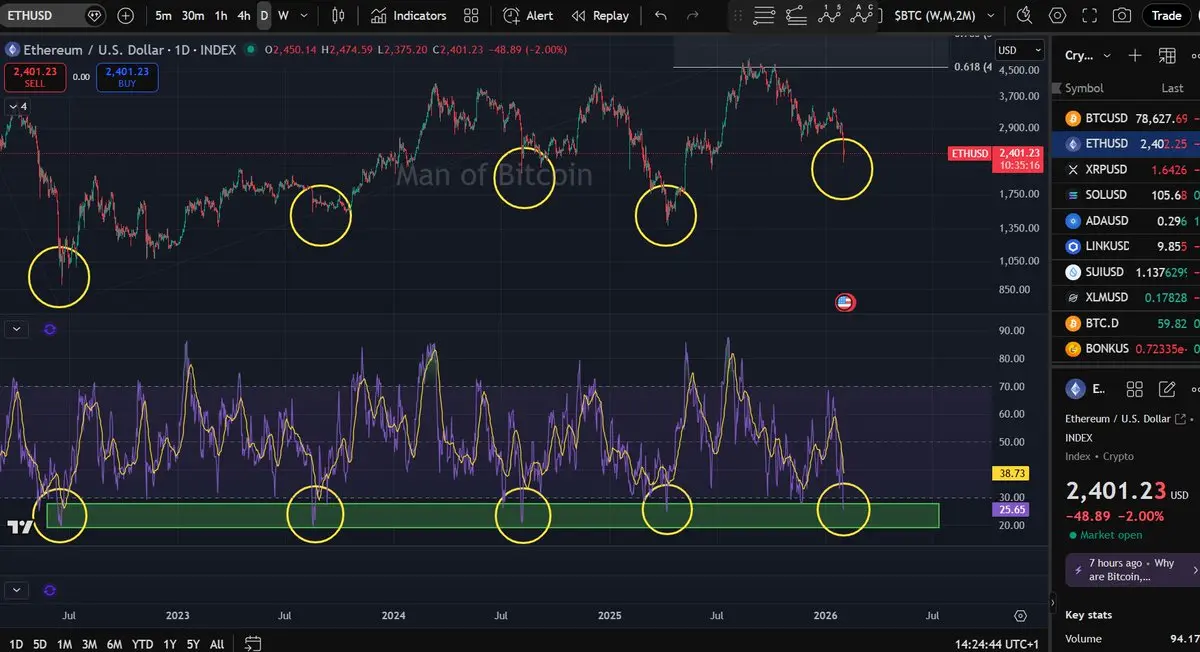
Task: Click the quick search icon
Action: coord(1024,16)
